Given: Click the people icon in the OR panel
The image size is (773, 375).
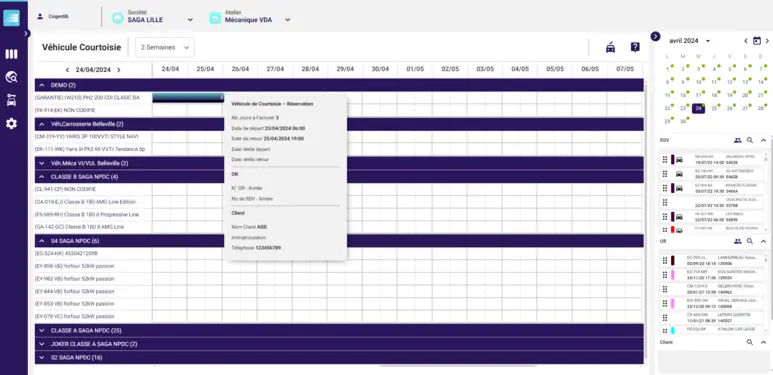Looking at the screenshot, I should click(x=738, y=241).
